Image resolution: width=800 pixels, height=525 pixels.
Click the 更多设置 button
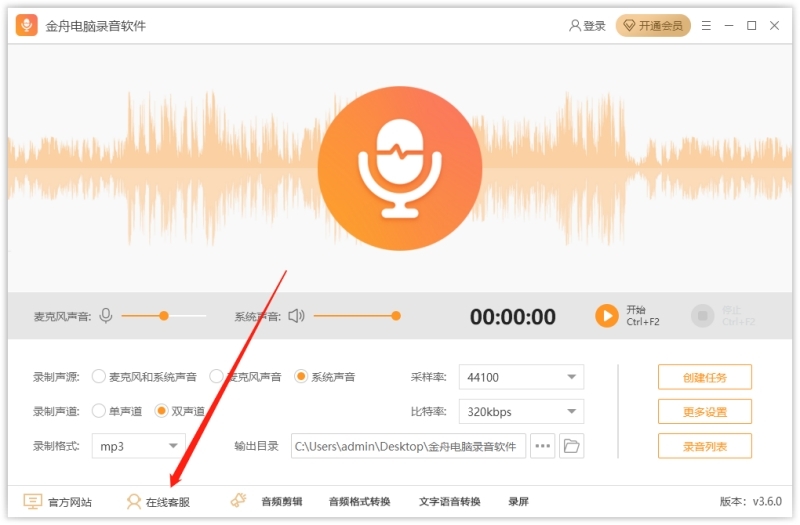coord(705,412)
